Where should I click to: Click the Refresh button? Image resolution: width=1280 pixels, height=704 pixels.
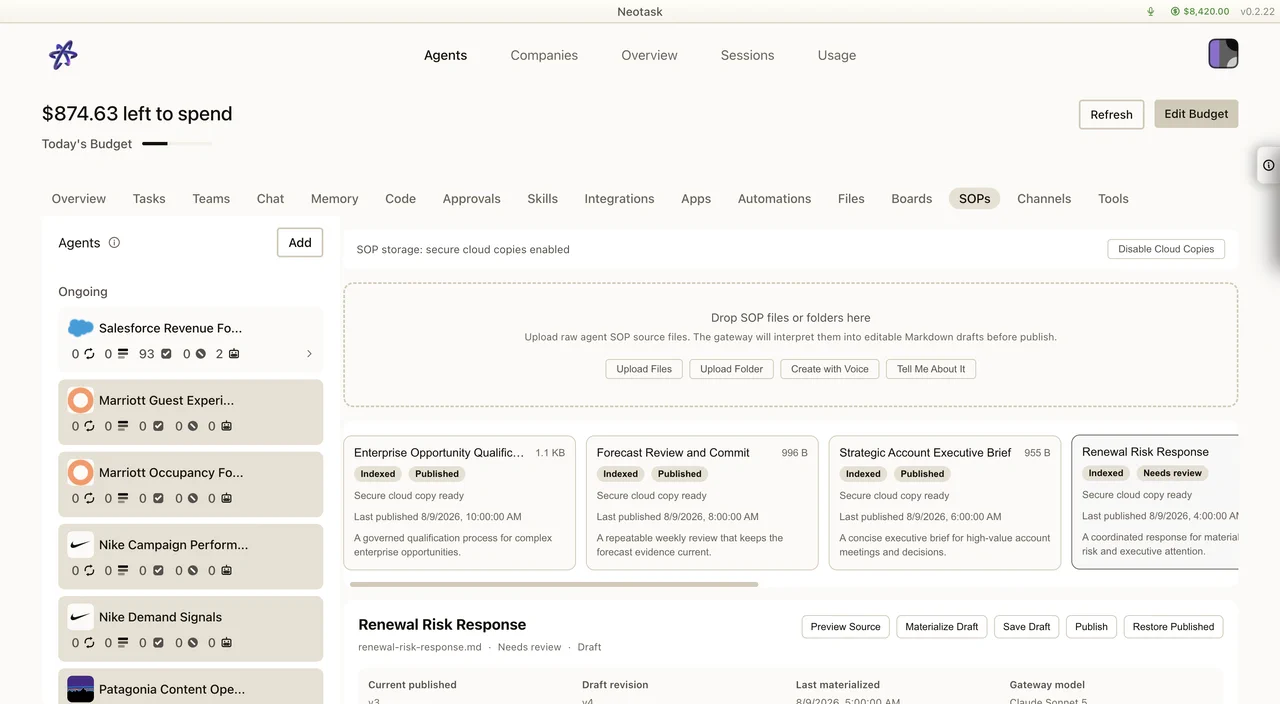(x=1111, y=114)
